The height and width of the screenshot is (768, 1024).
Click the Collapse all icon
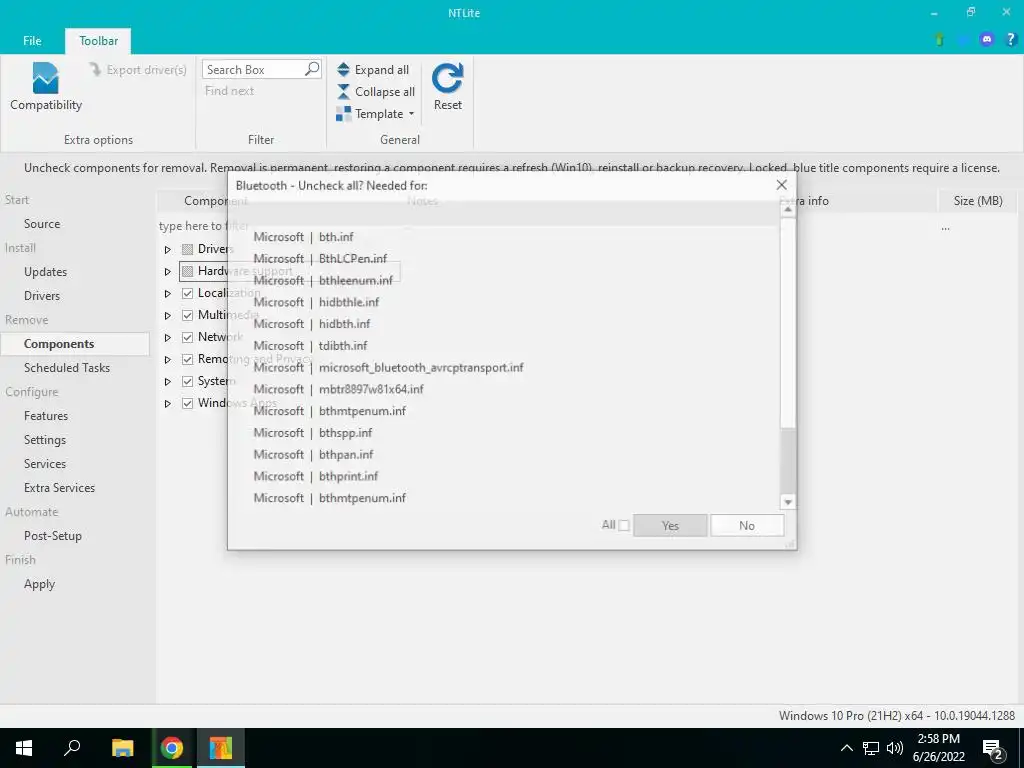coord(344,91)
